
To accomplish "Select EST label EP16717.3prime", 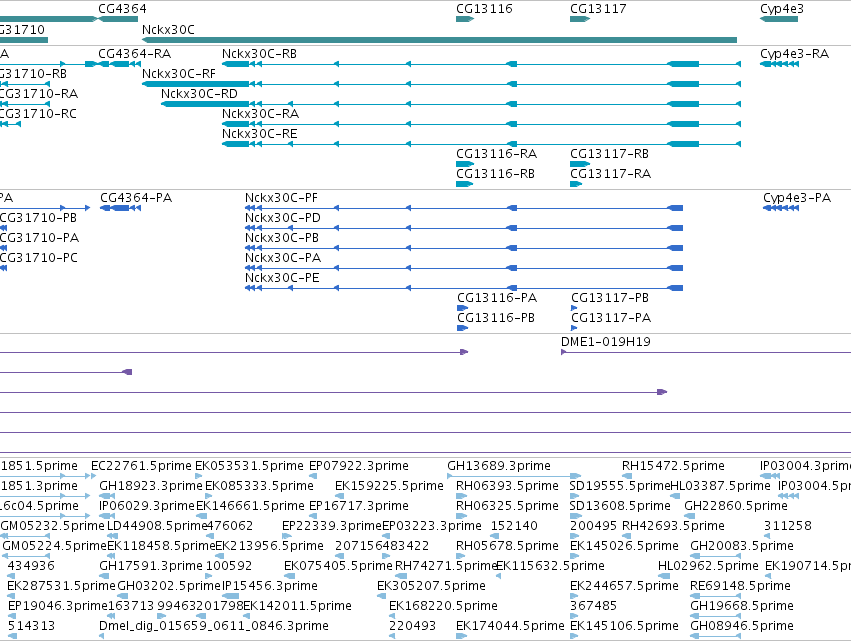I will point(359,506).
